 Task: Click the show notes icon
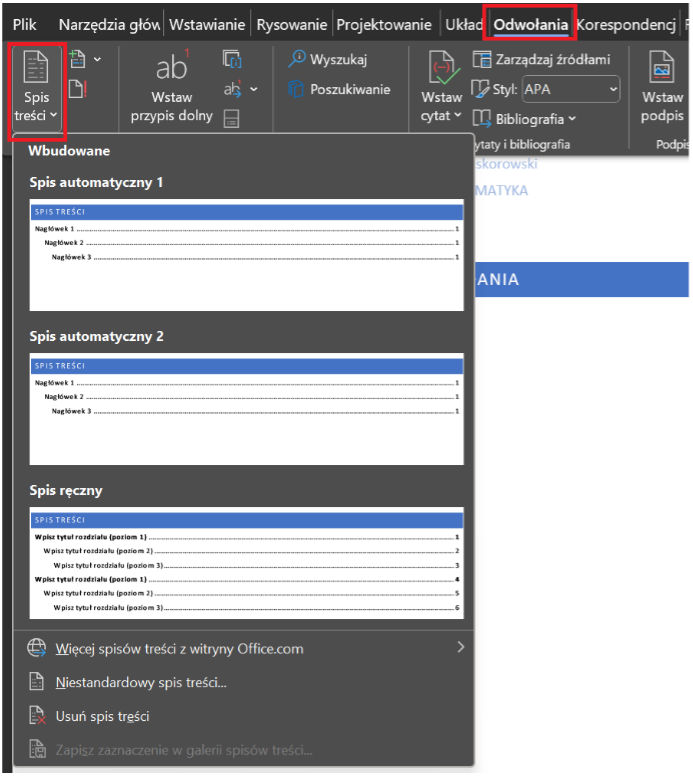[x=232, y=120]
